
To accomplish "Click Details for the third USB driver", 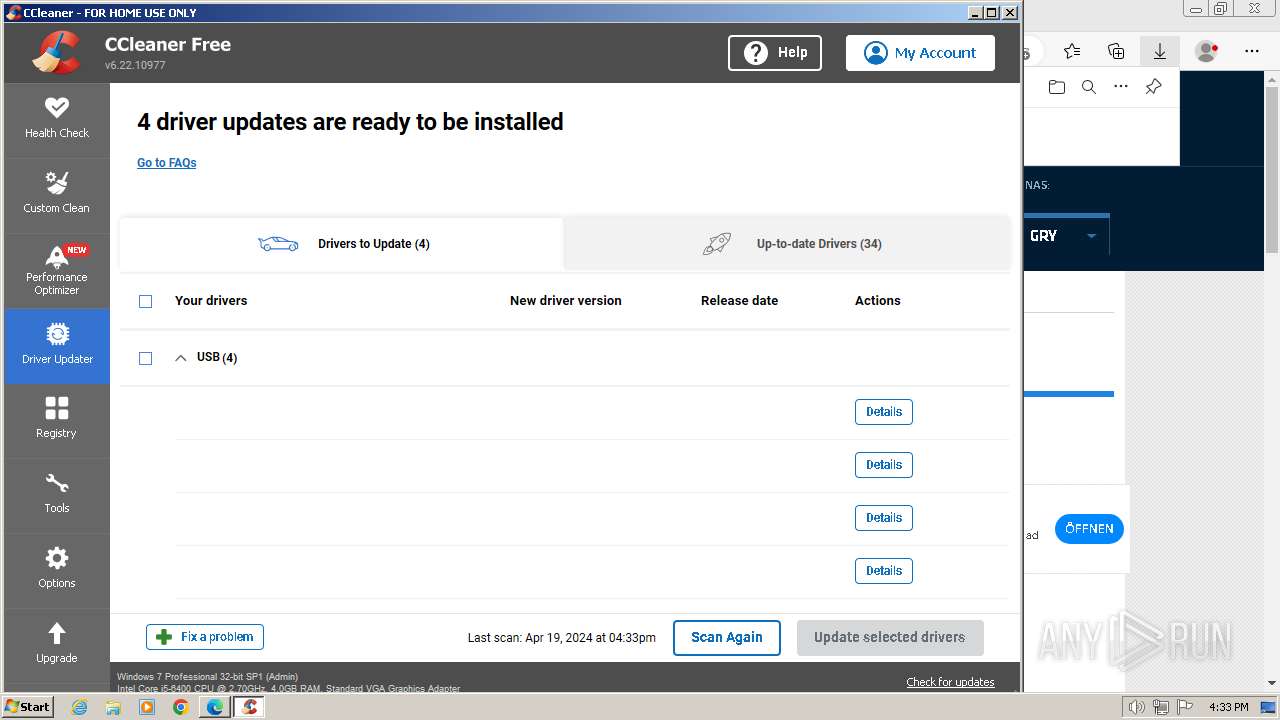I will [x=884, y=518].
